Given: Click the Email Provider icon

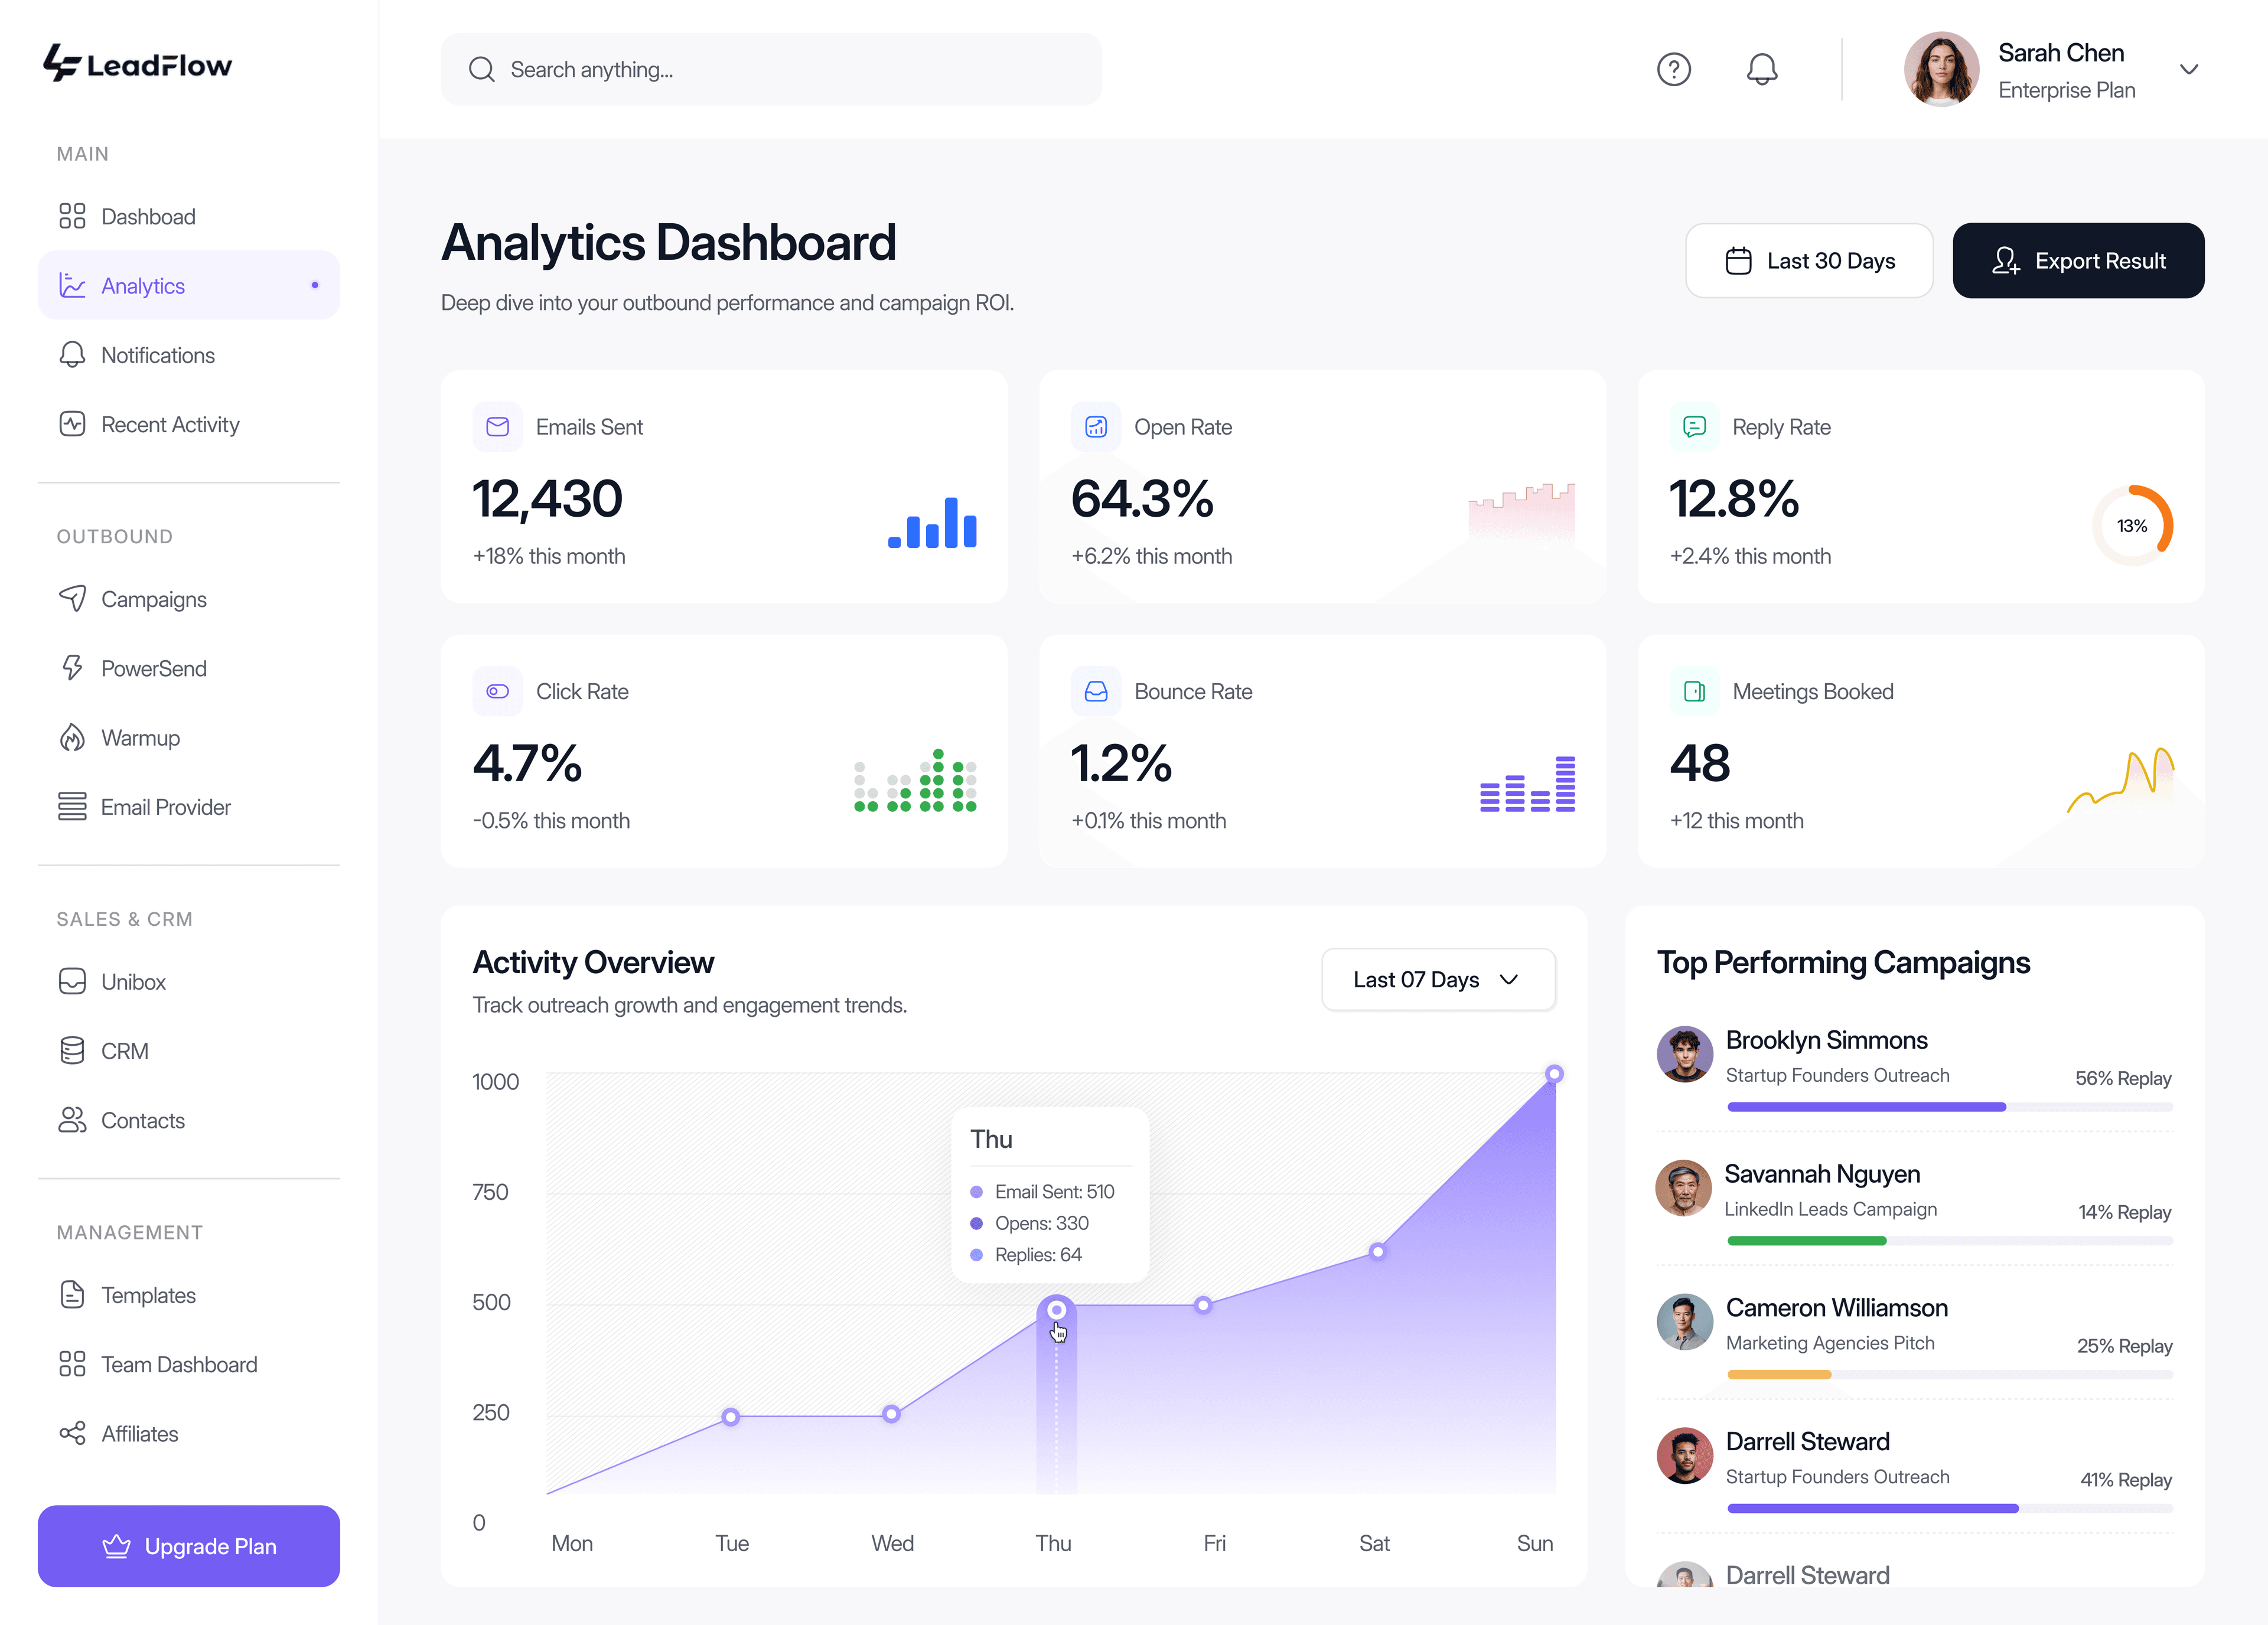Looking at the screenshot, I should click(x=72, y=806).
